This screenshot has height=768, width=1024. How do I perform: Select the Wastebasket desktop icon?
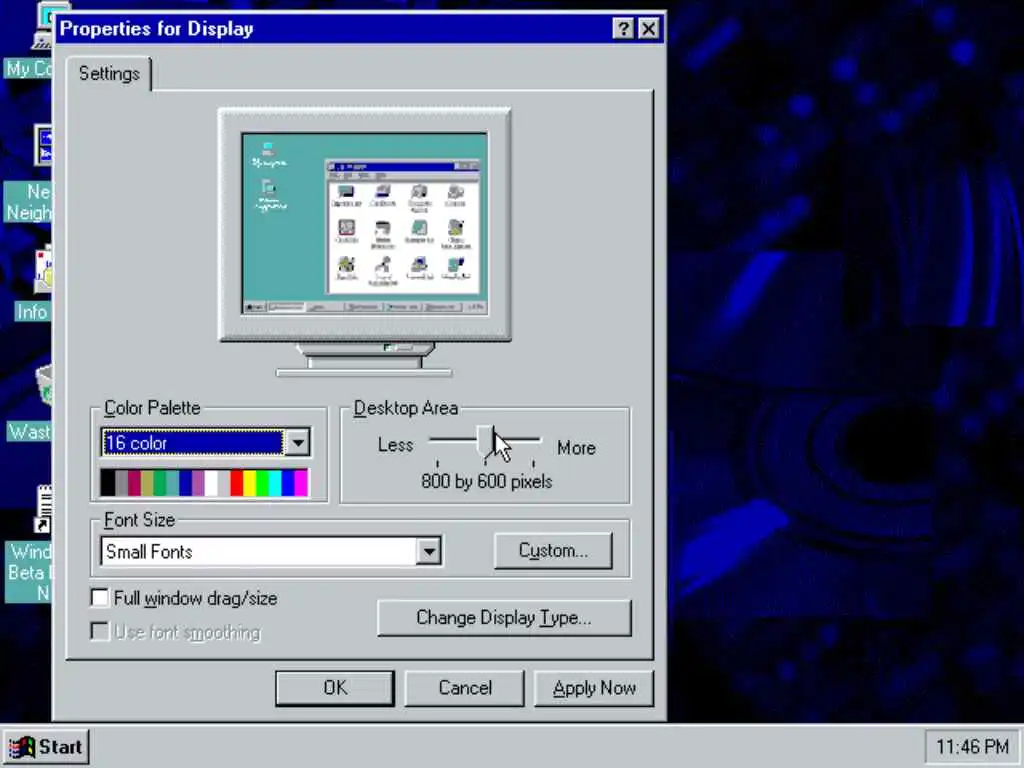click(29, 403)
